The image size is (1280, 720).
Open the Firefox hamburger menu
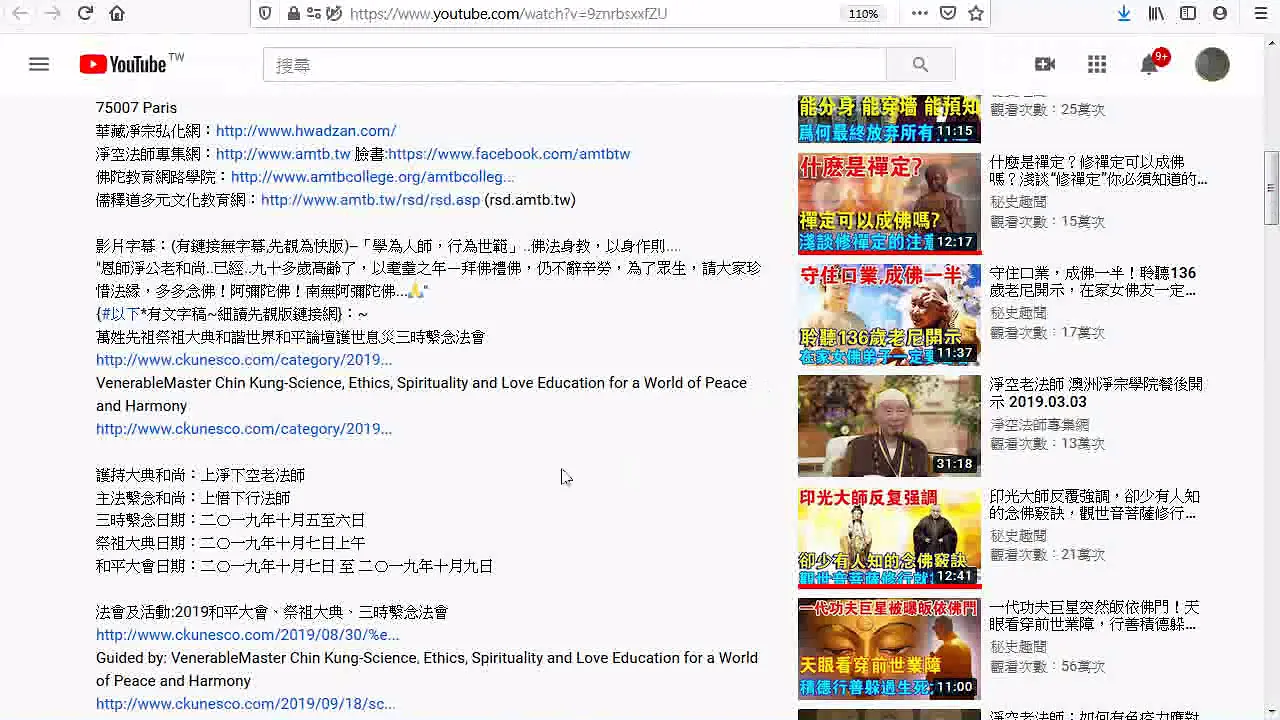click(x=1261, y=13)
